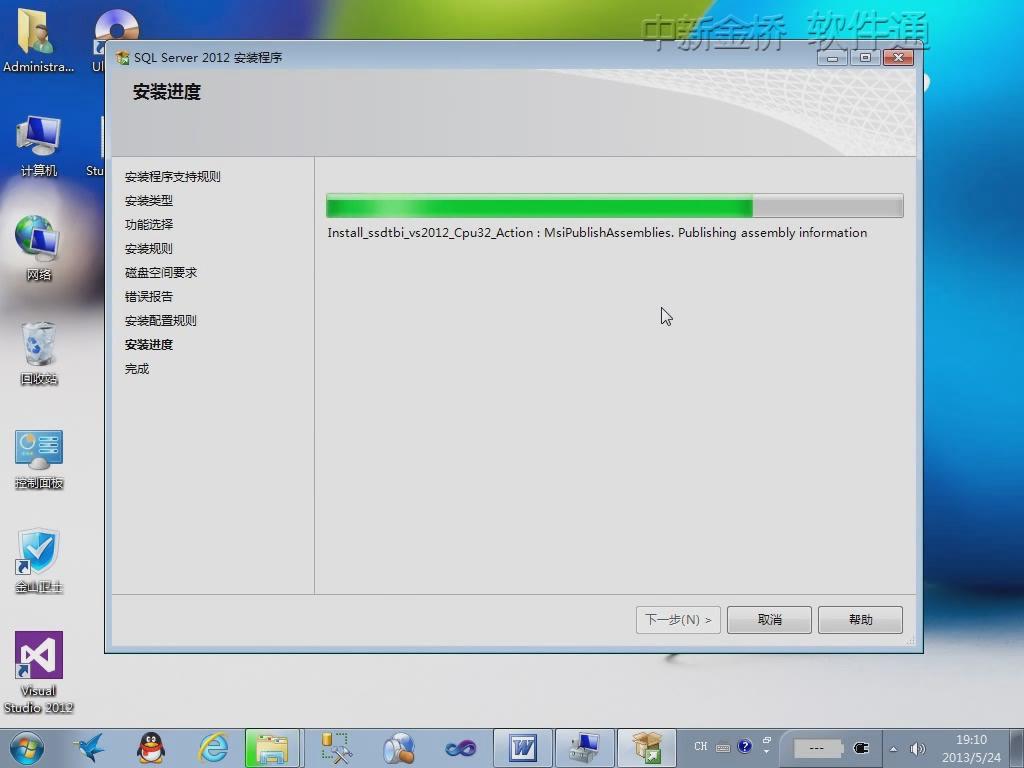Open the Windows Explorer folder taskbar button
The width and height of the screenshot is (1024, 768).
pyautogui.click(x=272, y=748)
